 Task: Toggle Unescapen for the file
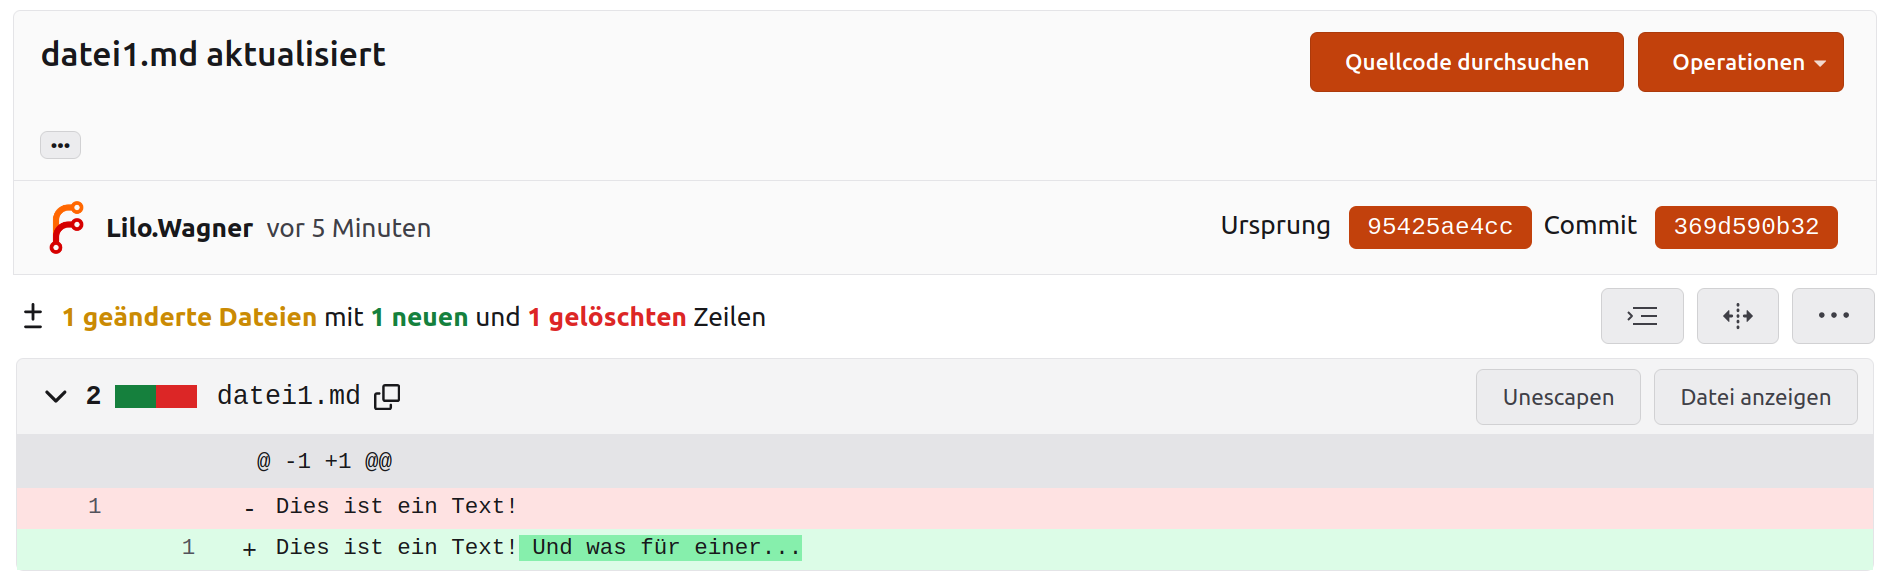tap(1557, 397)
